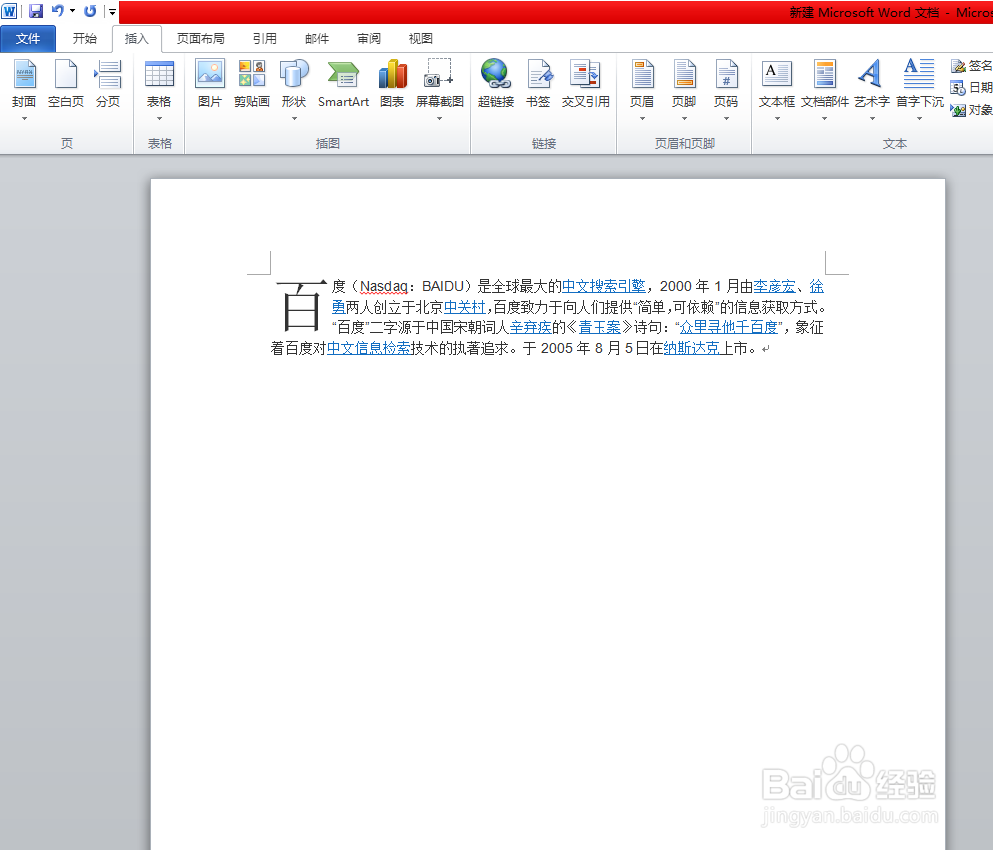Place cursor in text BAIDU

443,286
